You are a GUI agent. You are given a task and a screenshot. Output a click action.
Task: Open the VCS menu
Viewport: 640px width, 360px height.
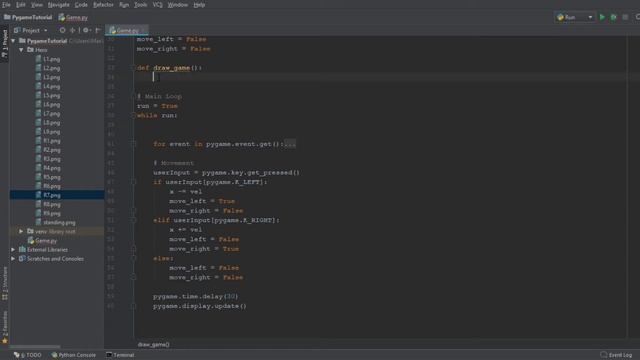pyautogui.click(x=158, y=5)
